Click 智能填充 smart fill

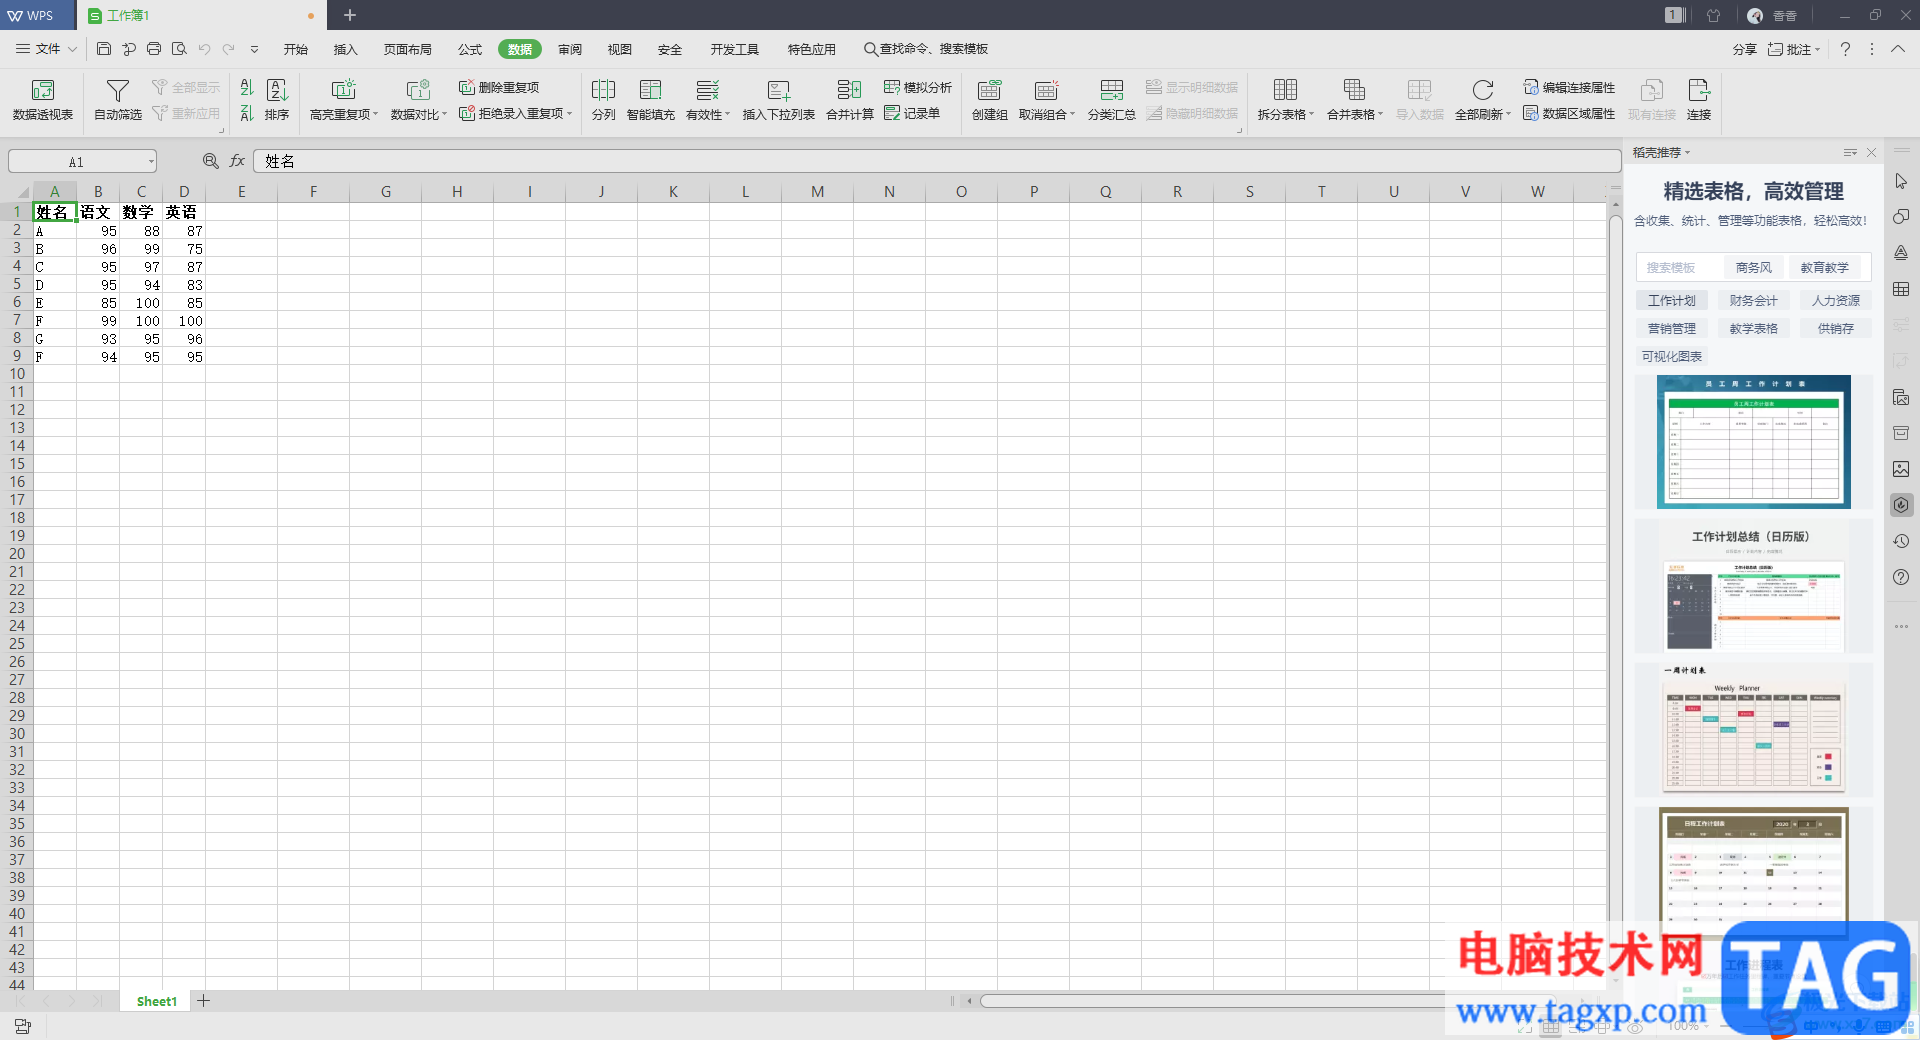[651, 100]
